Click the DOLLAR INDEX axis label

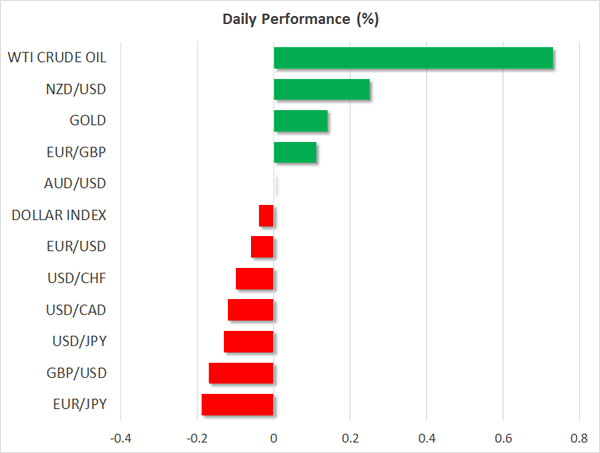coord(59,215)
